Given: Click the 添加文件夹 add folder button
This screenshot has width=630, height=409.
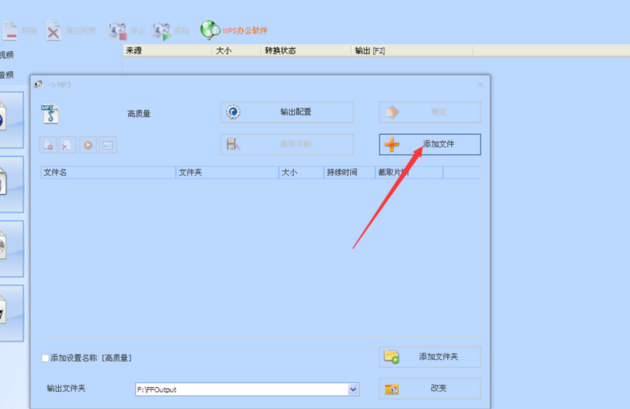Looking at the screenshot, I should [430, 357].
